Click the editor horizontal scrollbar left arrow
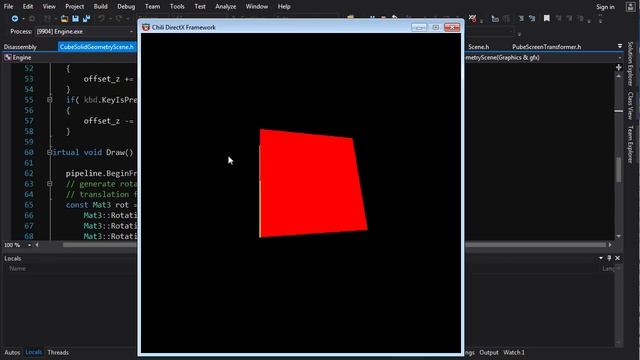This screenshot has height=360, width=640. tap(37, 245)
